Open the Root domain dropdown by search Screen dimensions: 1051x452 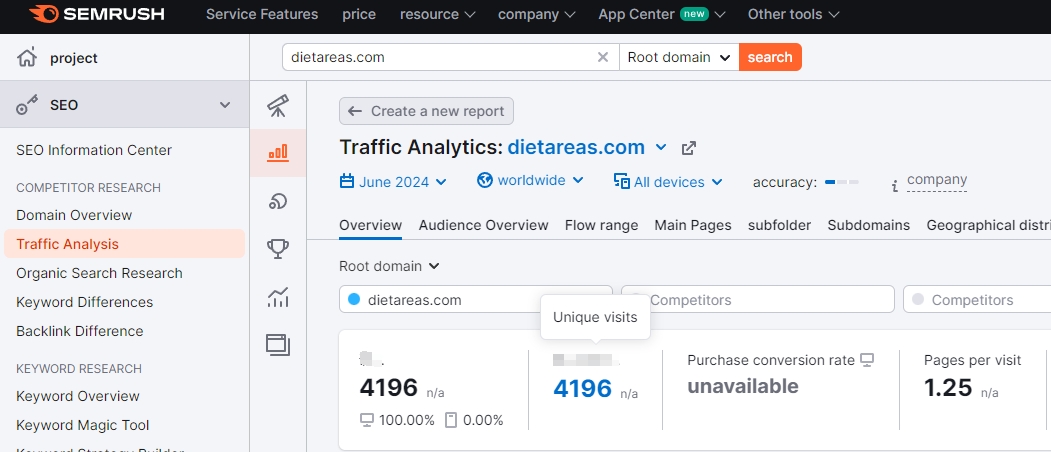point(678,57)
